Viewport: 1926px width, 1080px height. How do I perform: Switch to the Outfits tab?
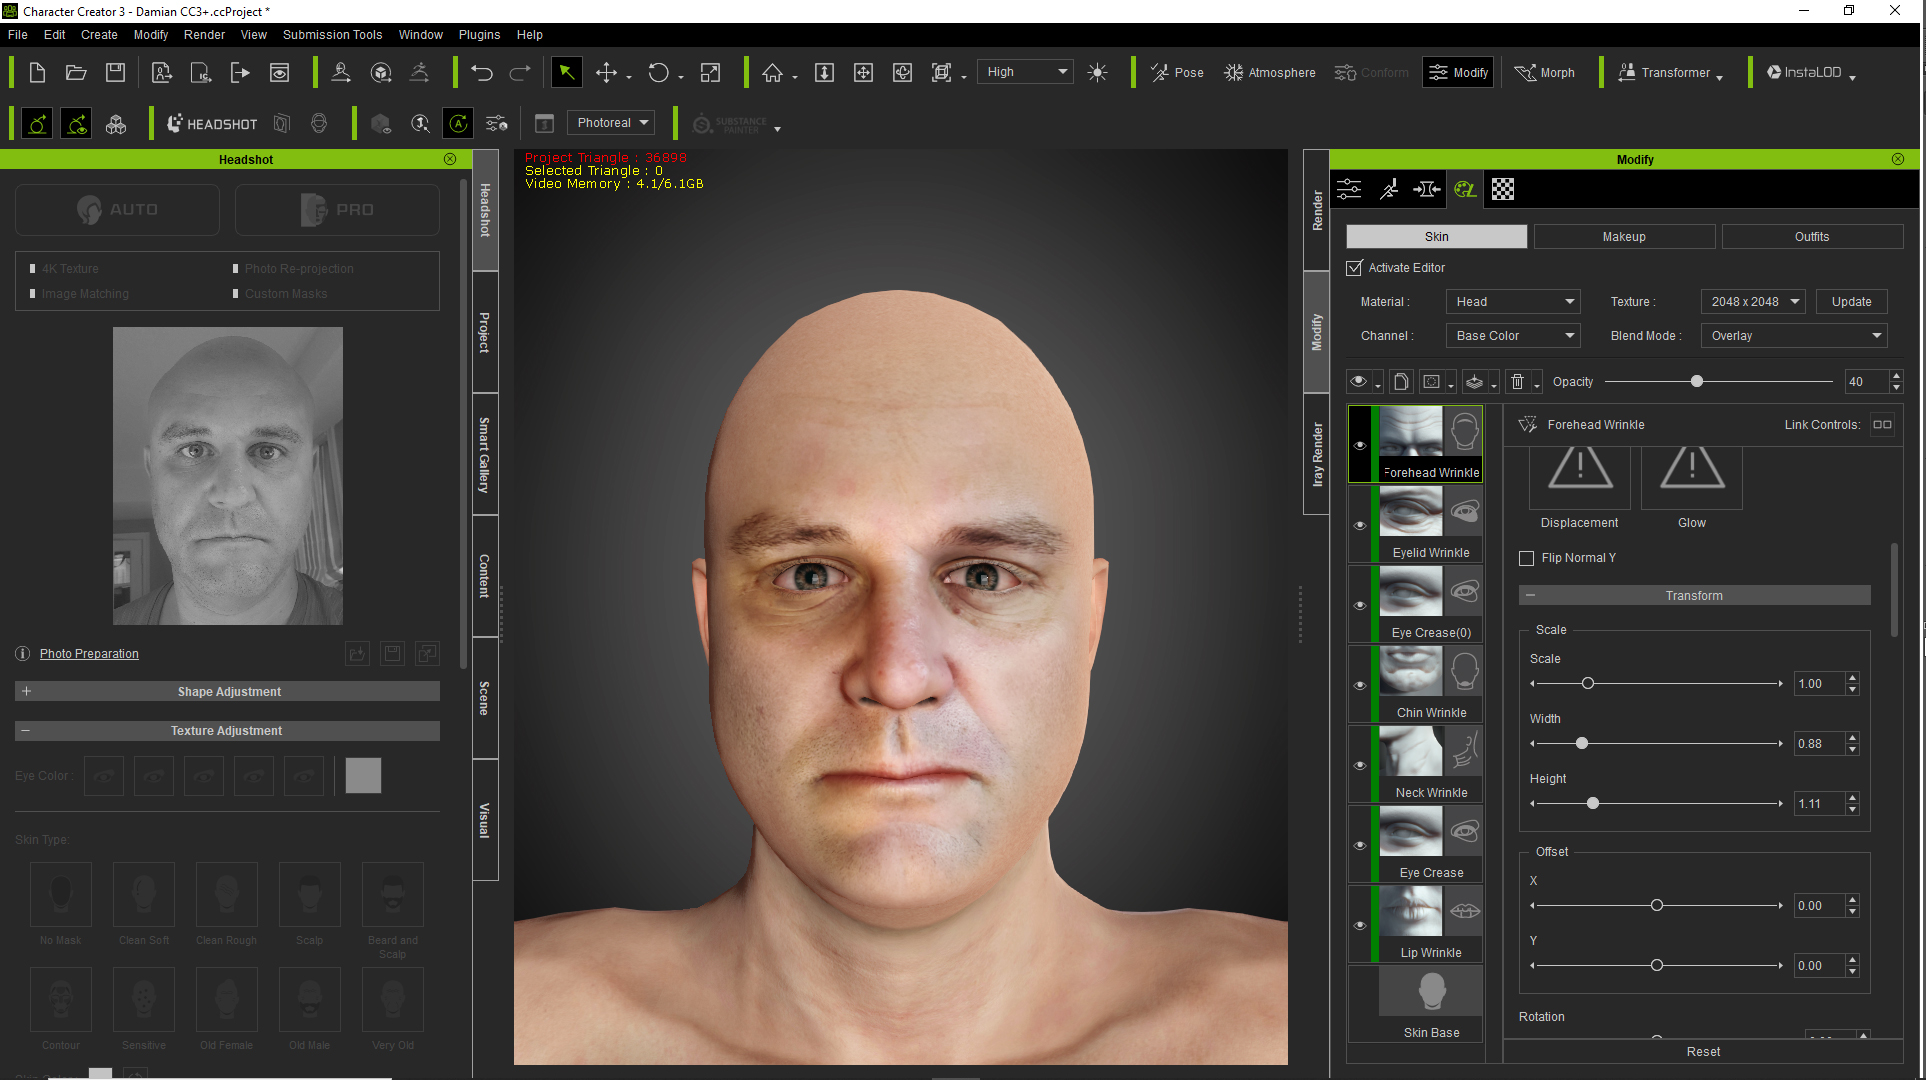point(1812,236)
